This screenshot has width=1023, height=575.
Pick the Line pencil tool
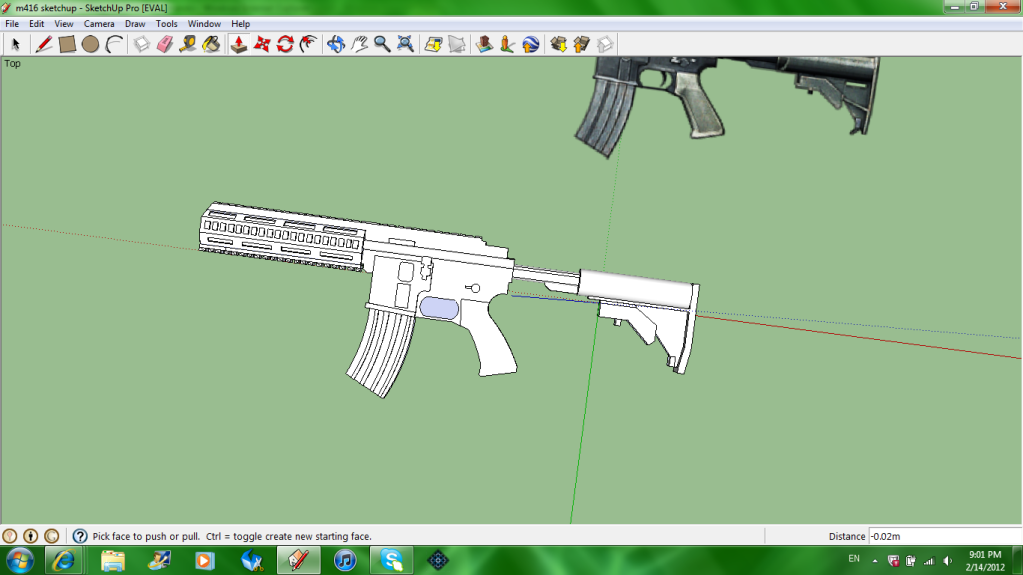[x=44, y=44]
